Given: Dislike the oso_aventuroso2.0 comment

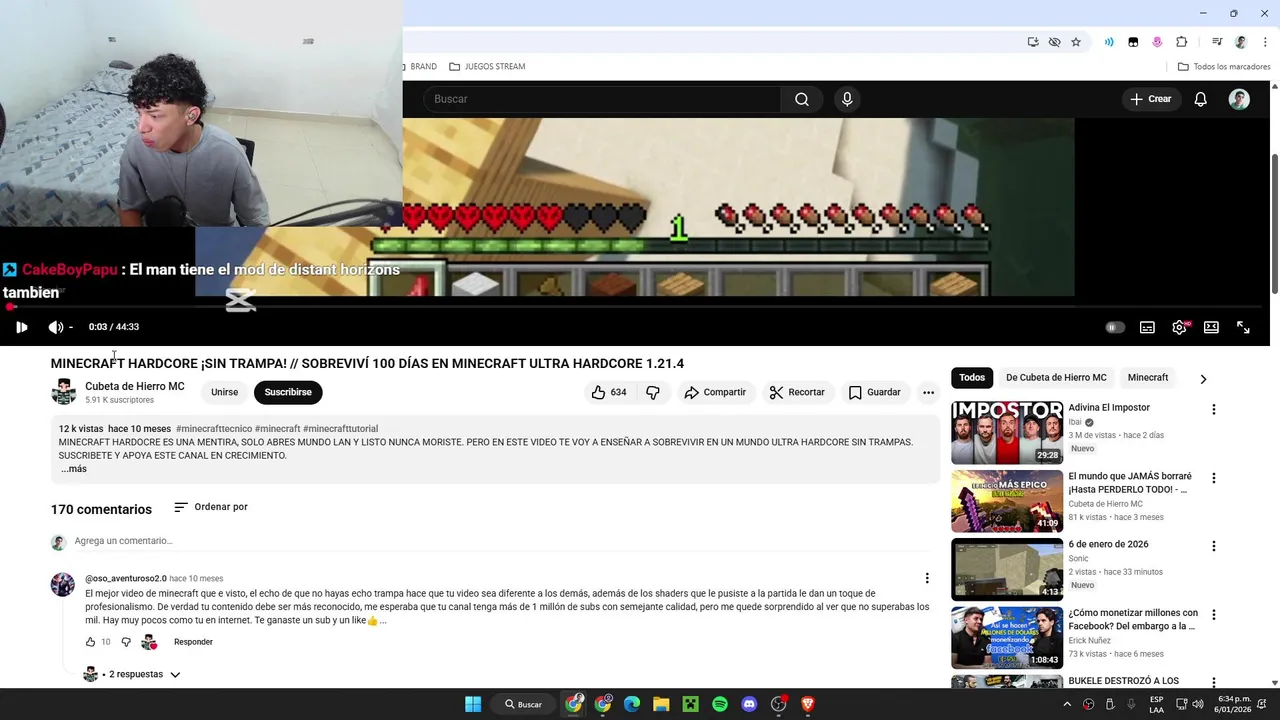Looking at the screenshot, I should pos(126,642).
